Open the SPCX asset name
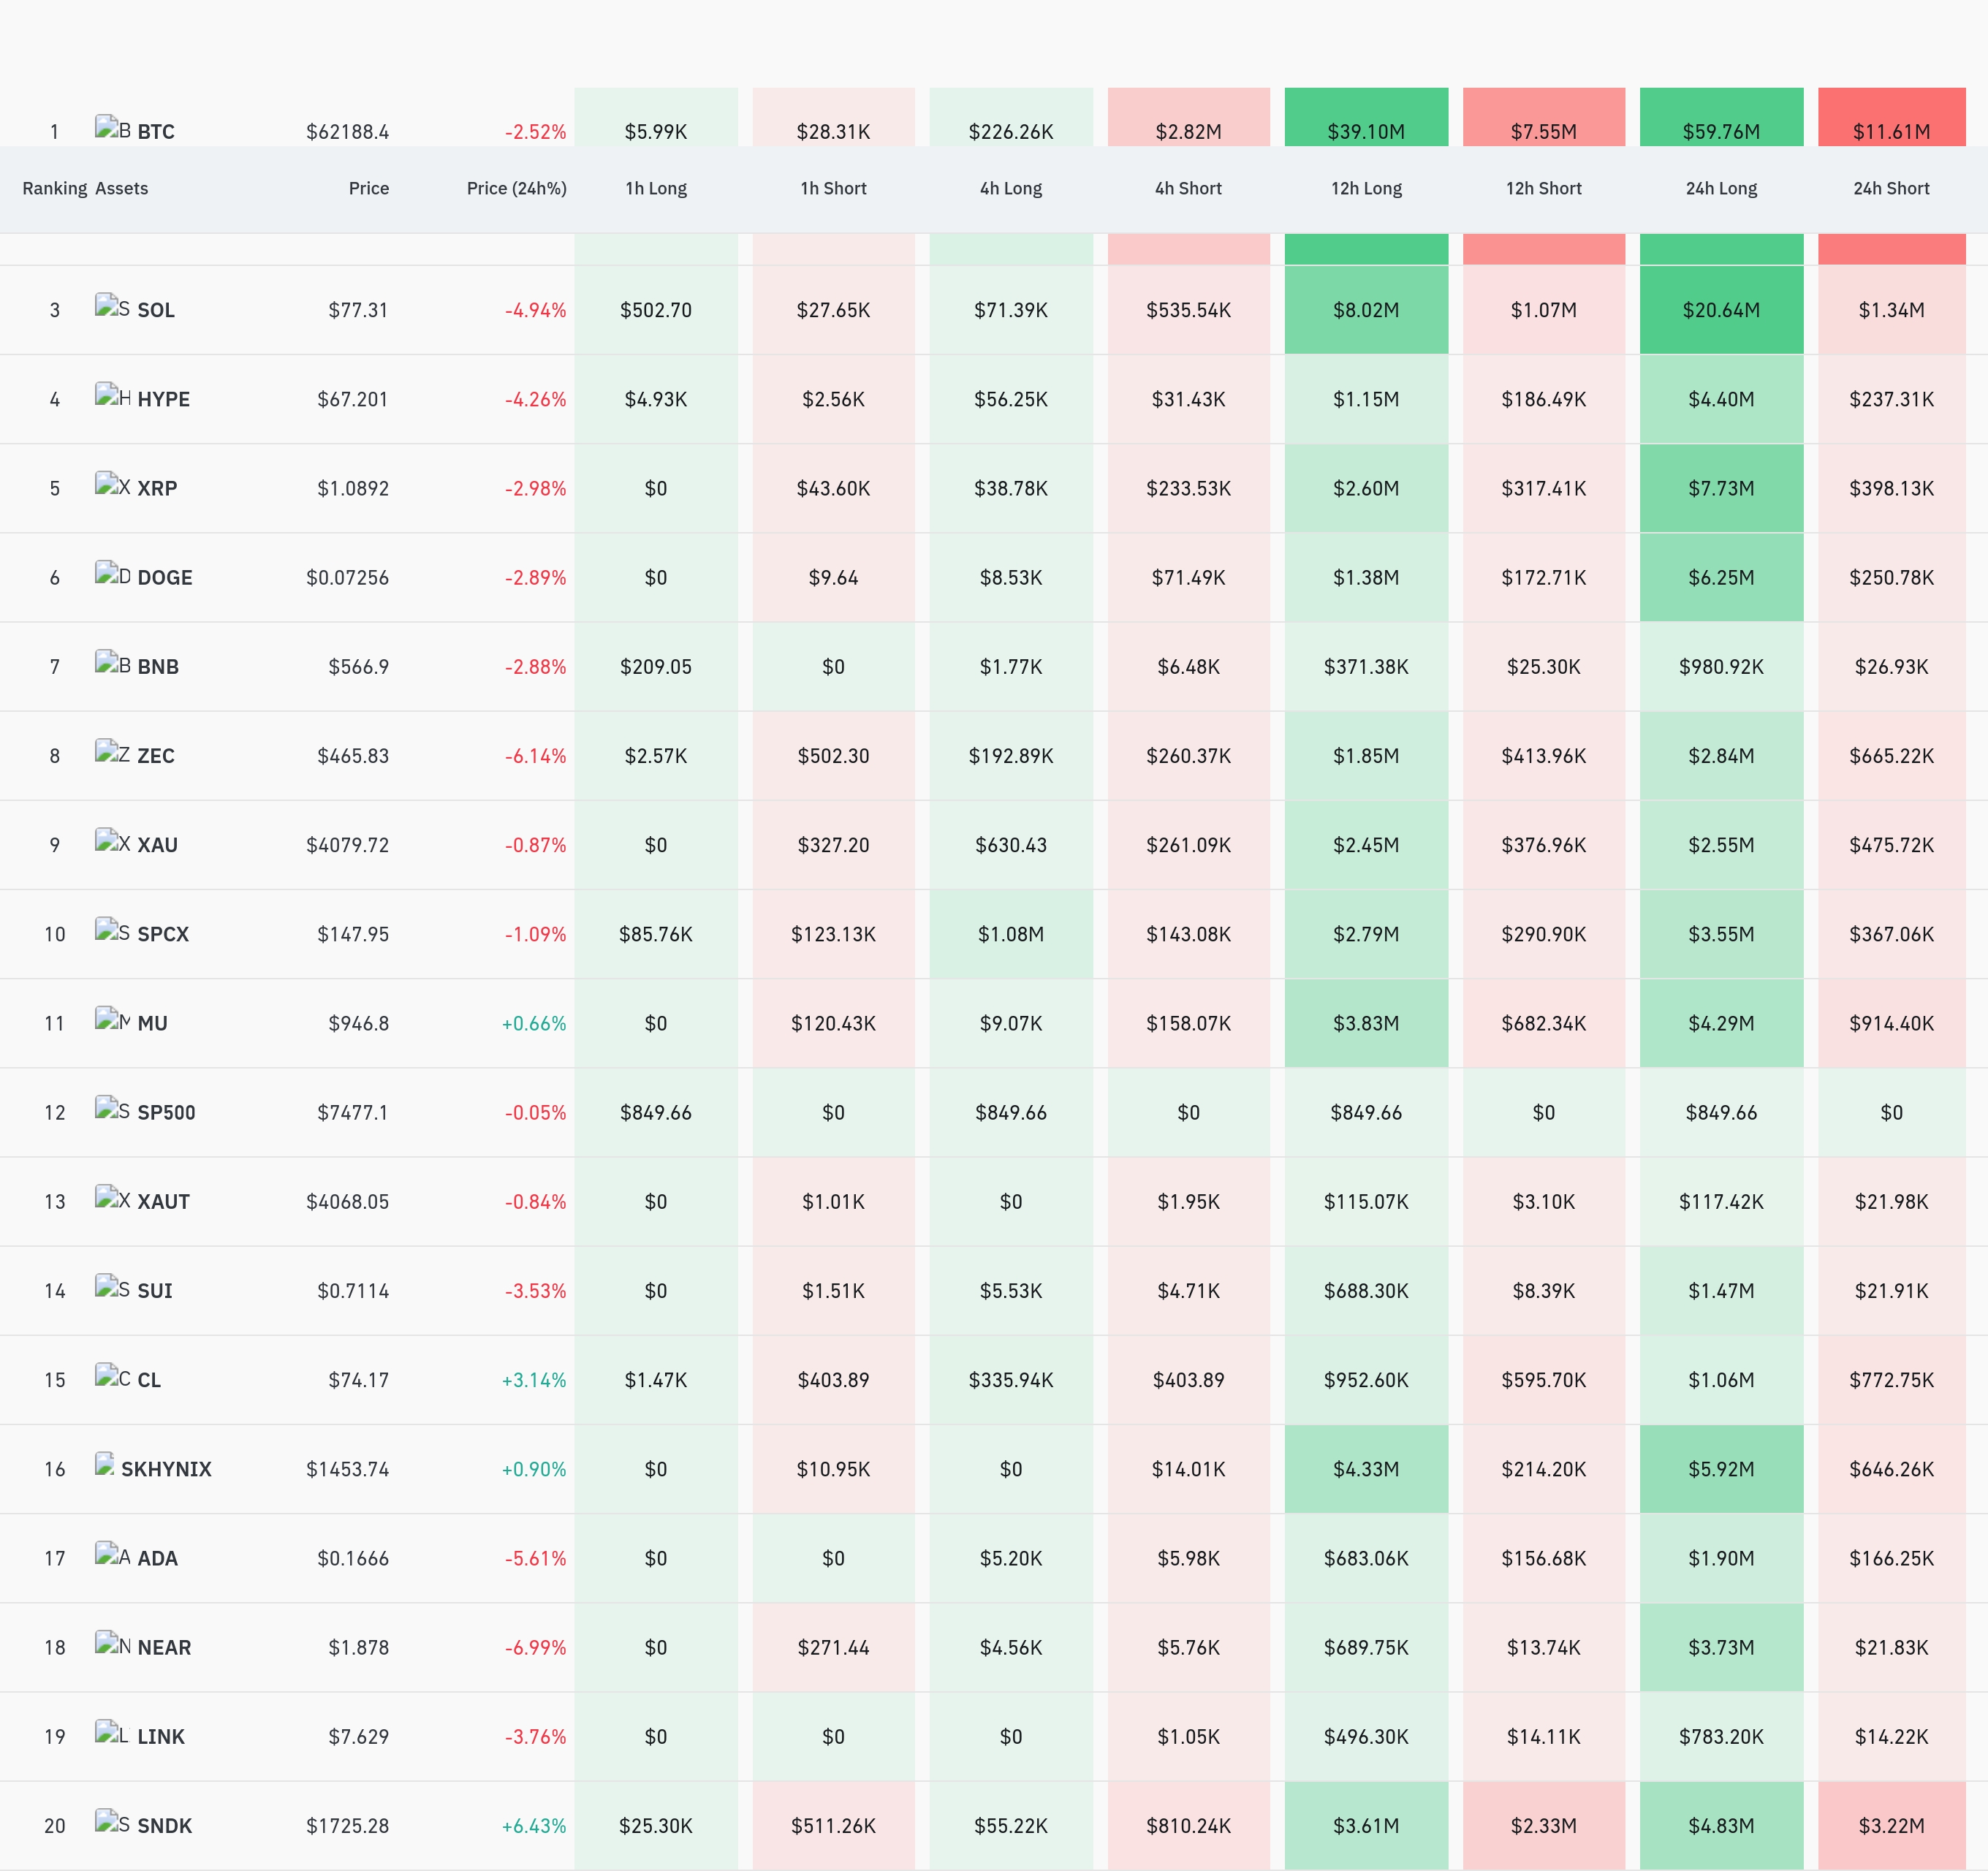This screenshot has height=1871, width=1988. [x=163, y=934]
